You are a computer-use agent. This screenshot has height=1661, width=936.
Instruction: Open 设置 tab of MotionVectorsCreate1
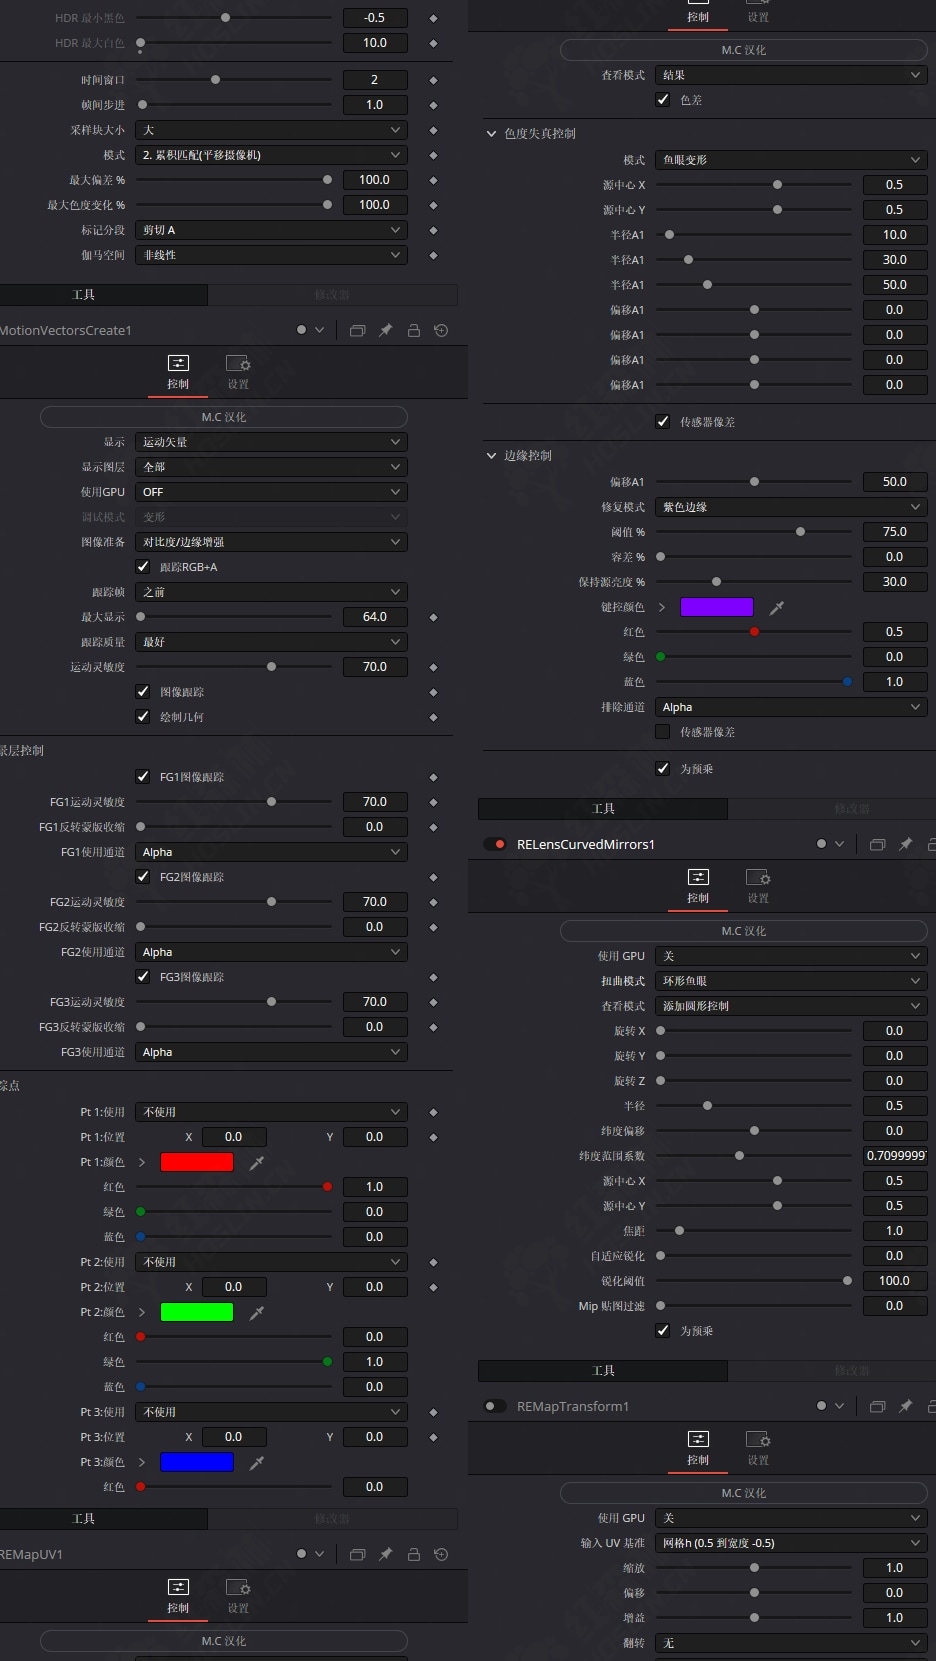click(238, 371)
